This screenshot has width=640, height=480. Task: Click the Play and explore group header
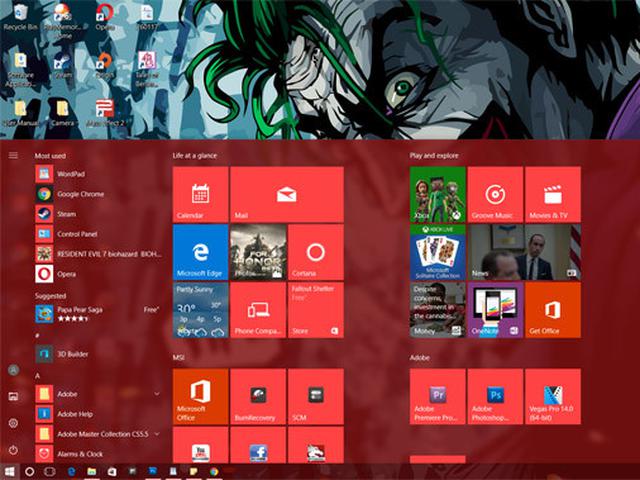coord(434,156)
